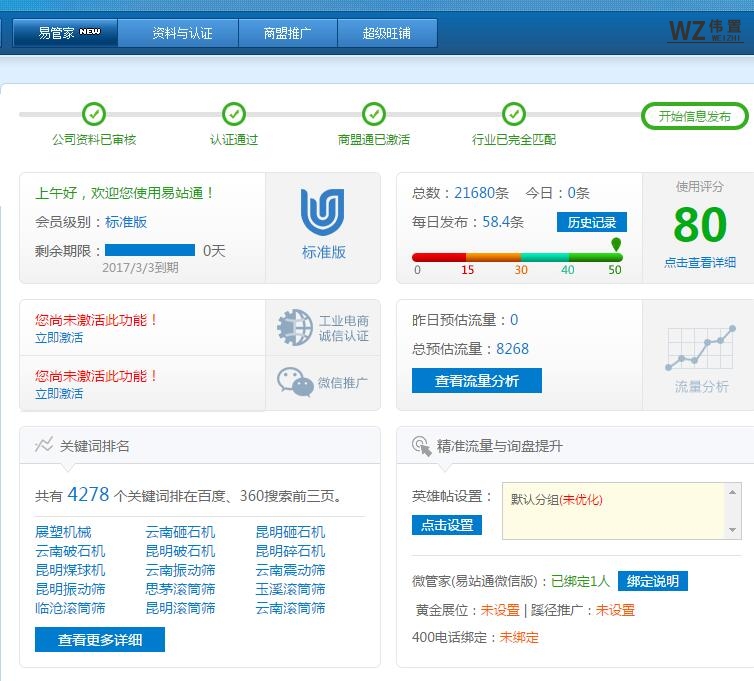Set up 蹊径推广 via 未设置

(x=615, y=610)
